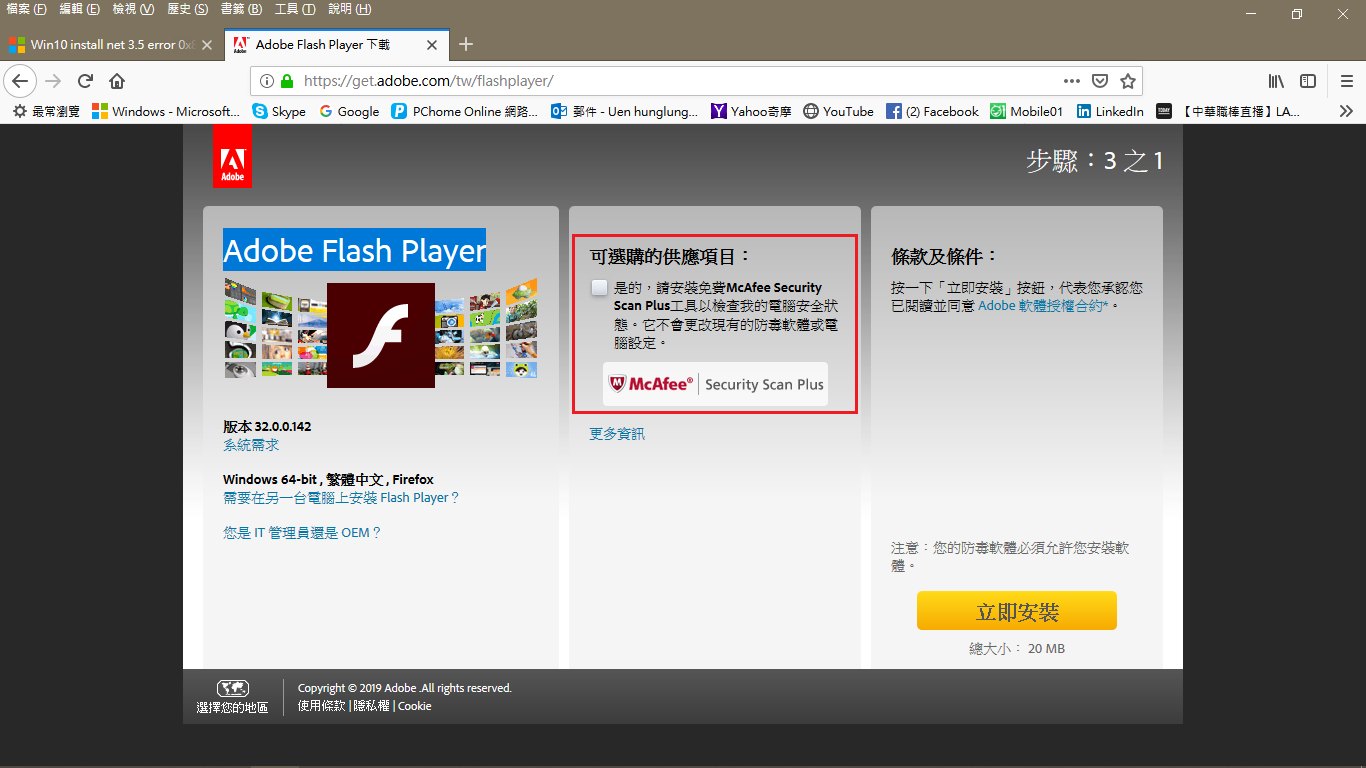Open the LinkedIn bookmark
1366x768 pixels.
1109,111
